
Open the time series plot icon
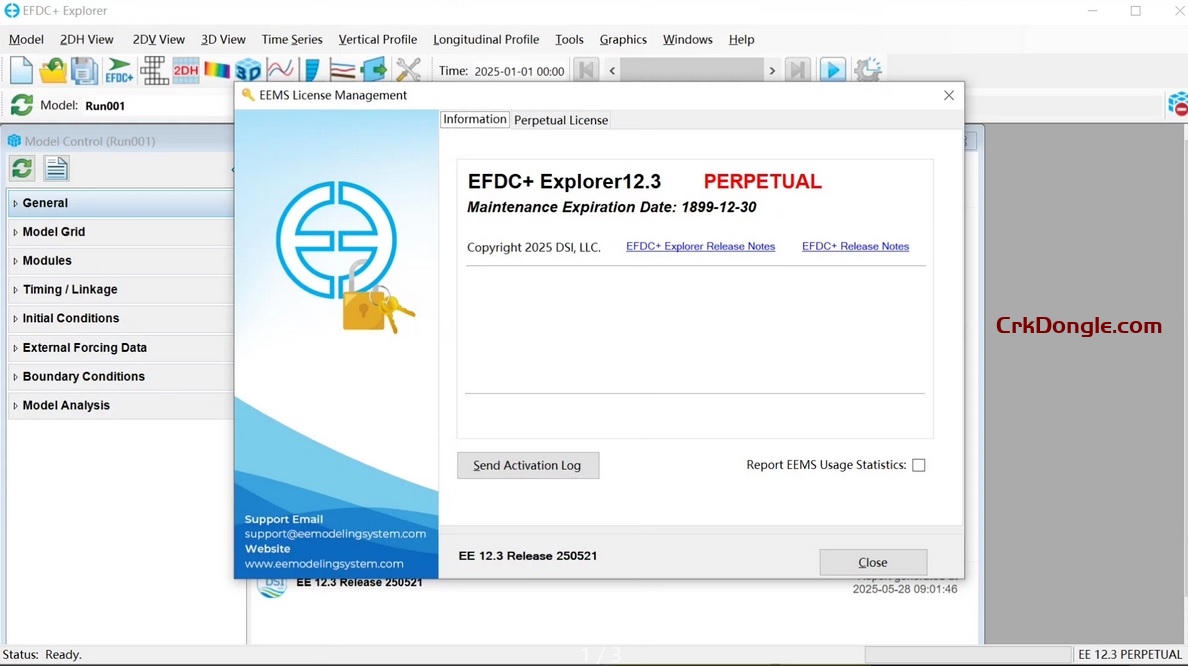click(281, 70)
